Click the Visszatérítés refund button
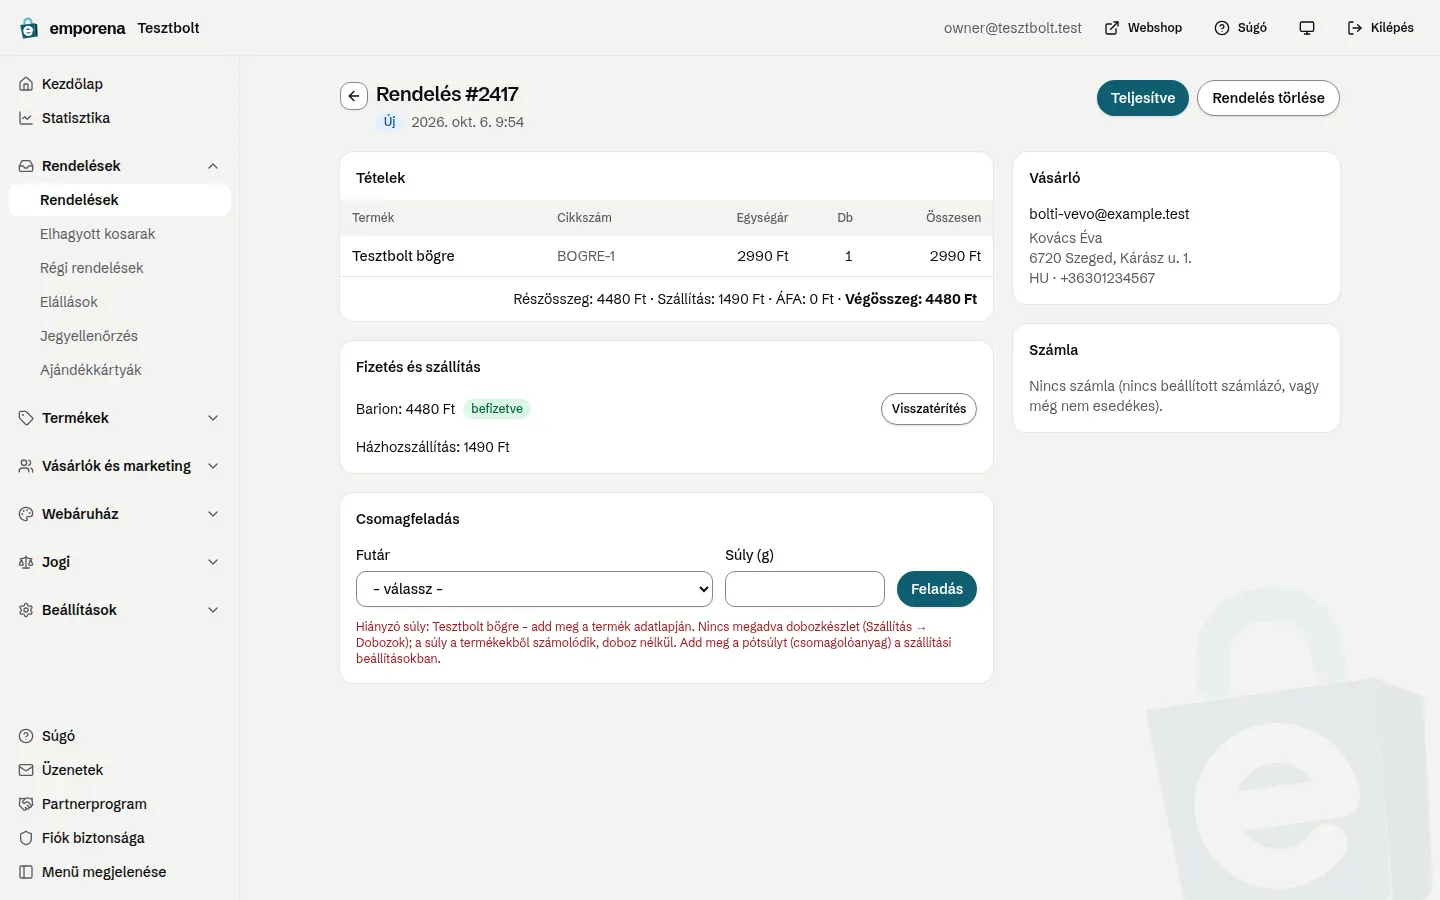The image size is (1440, 900). pos(929,409)
